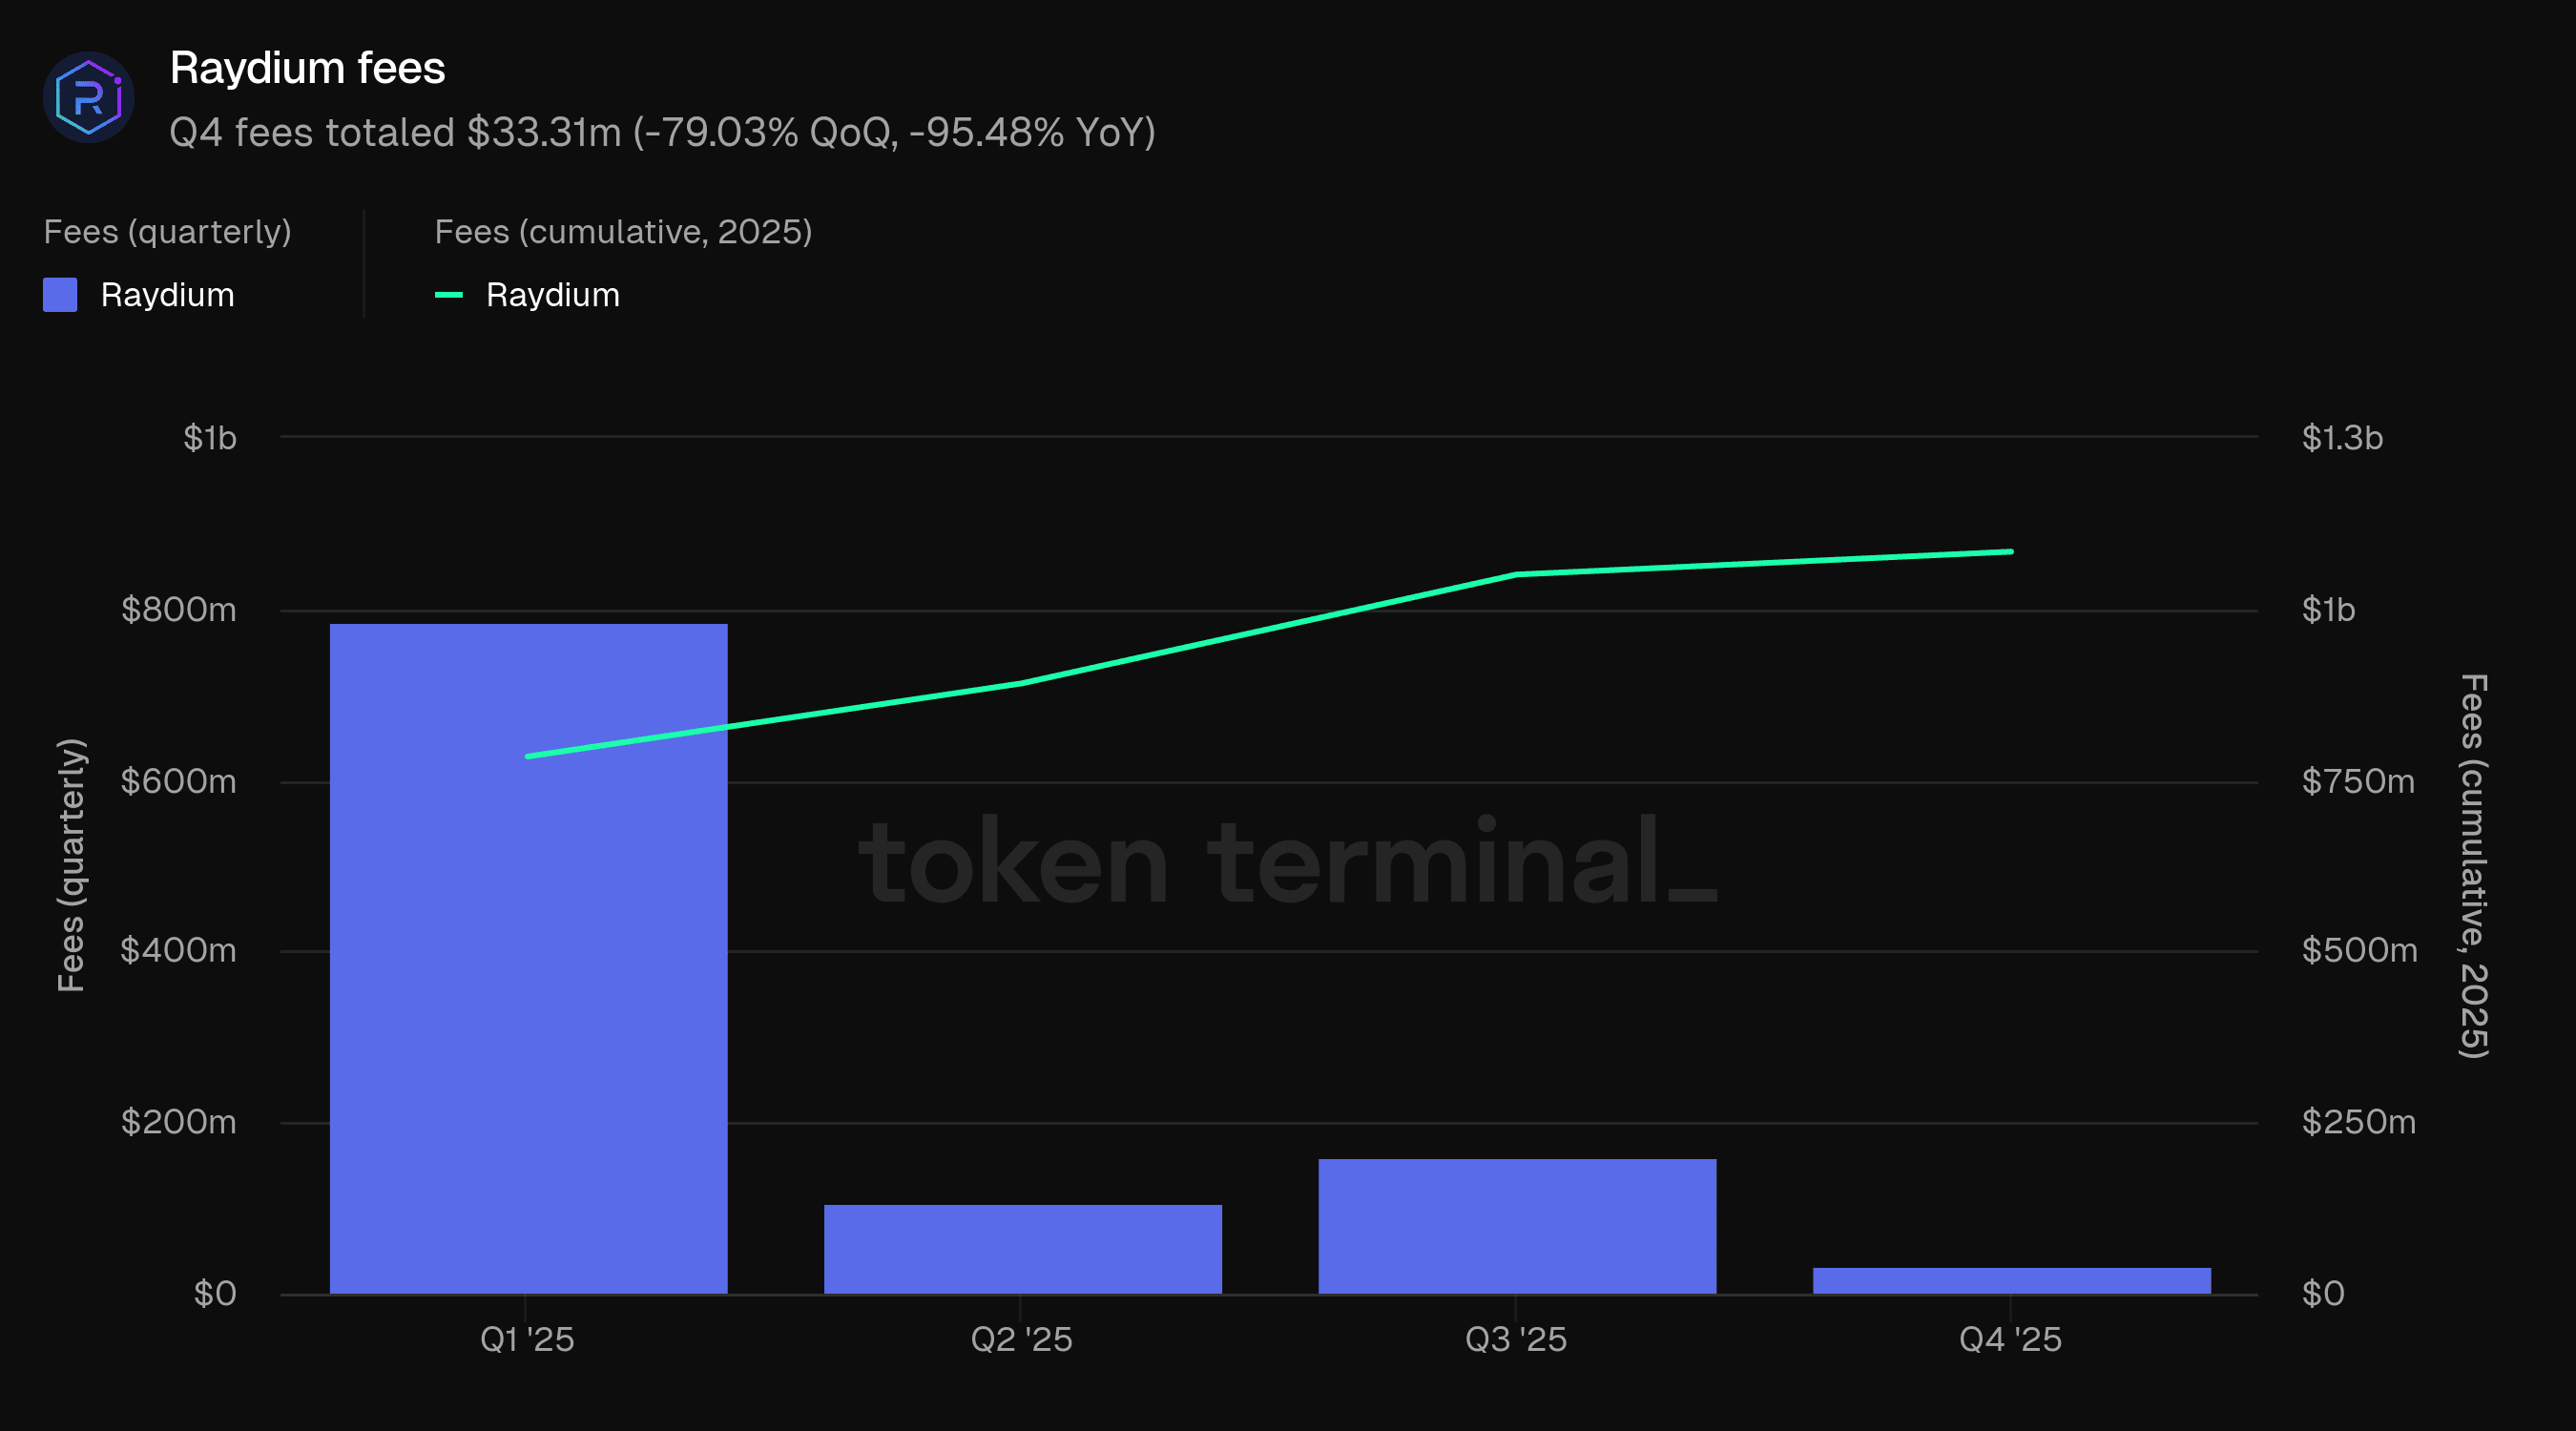Screen dimensions: 2576x1431
Task: Click the Q4 '25 x-axis label
Action: (2010, 1339)
